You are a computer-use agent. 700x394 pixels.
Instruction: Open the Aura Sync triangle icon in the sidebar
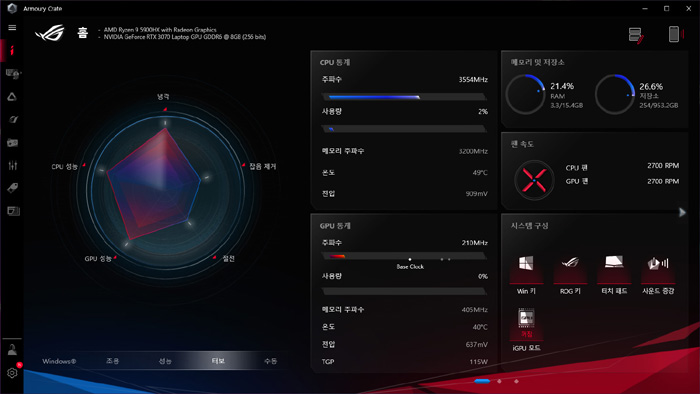point(12,97)
